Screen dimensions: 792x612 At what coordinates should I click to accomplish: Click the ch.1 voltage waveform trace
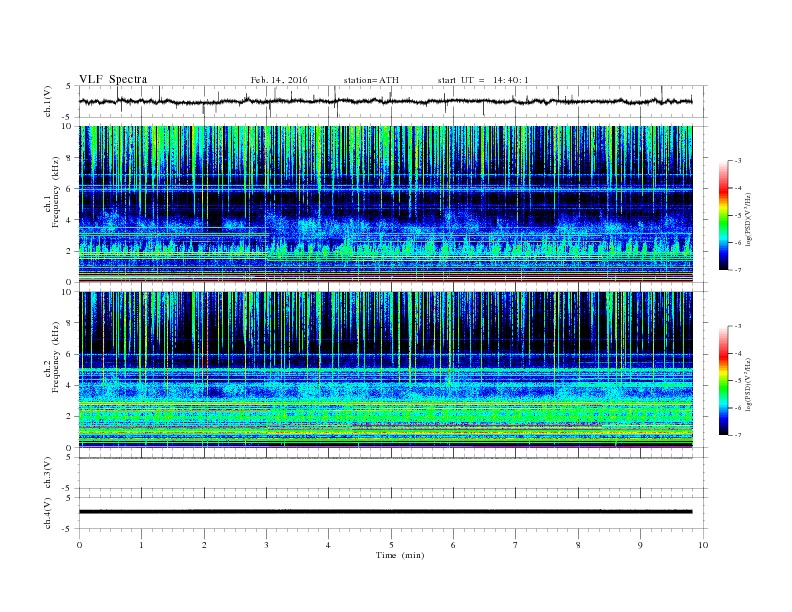[385, 101]
